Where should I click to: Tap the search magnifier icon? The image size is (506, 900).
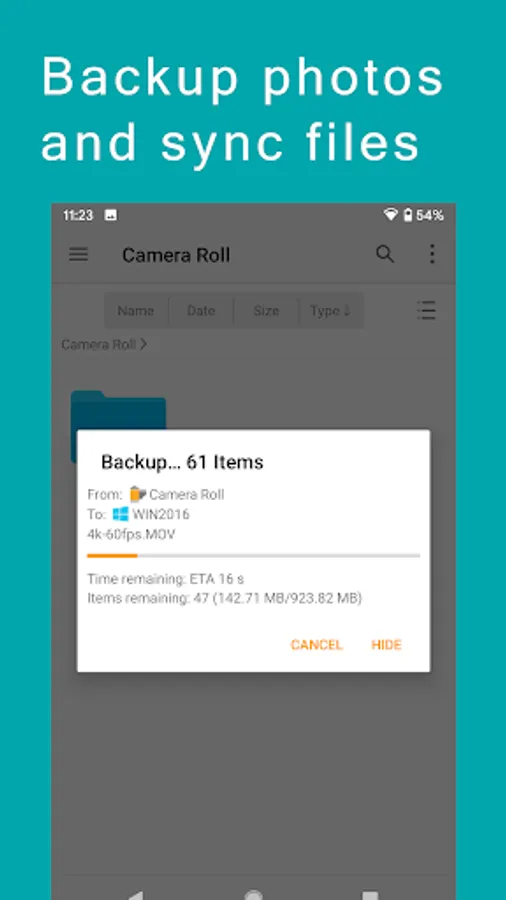385,254
